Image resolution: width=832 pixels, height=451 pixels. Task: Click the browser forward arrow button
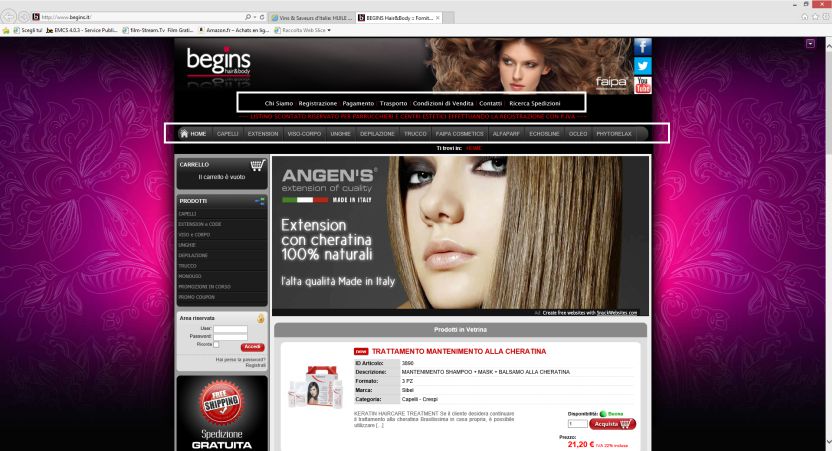tap(23, 18)
